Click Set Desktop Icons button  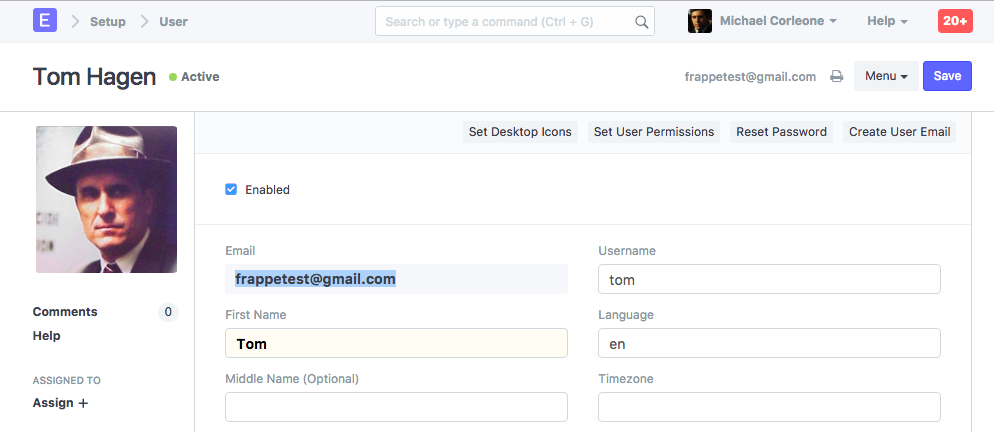click(x=520, y=132)
